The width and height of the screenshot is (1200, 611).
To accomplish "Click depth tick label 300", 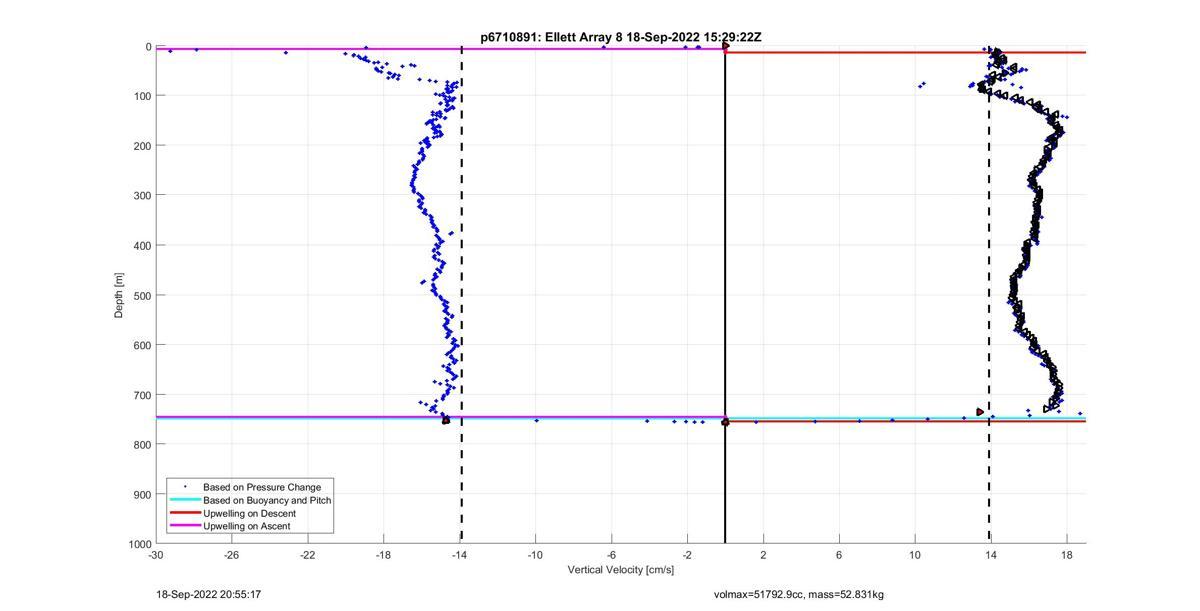I will click(143, 196).
